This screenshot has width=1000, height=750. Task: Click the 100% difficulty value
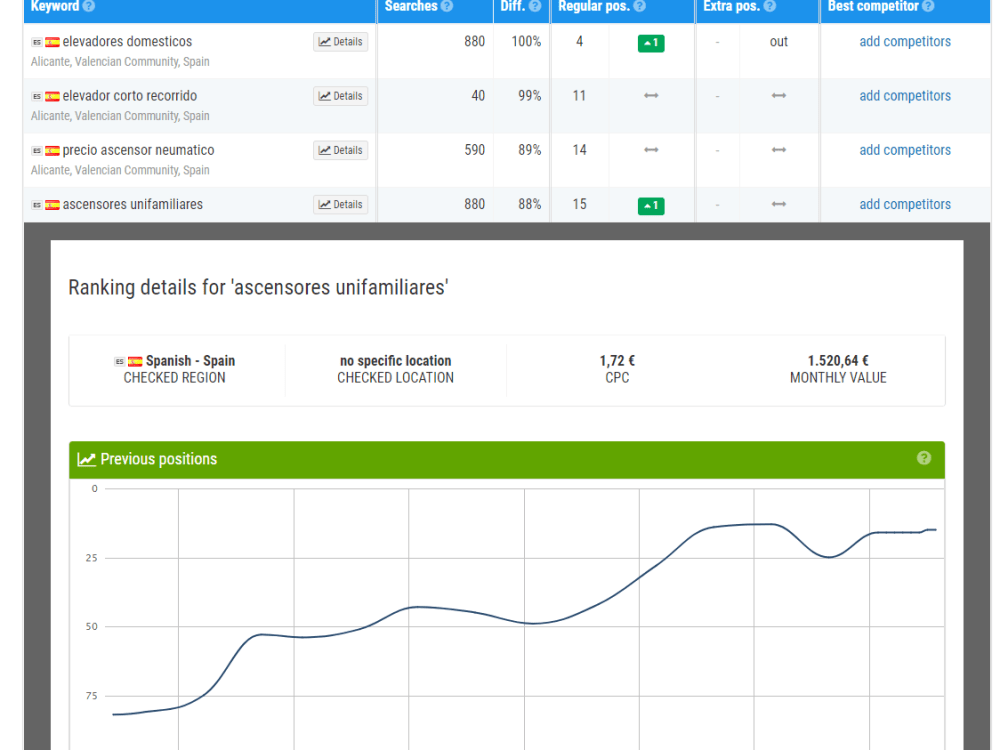pyautogui.click(x=526, y=41)
